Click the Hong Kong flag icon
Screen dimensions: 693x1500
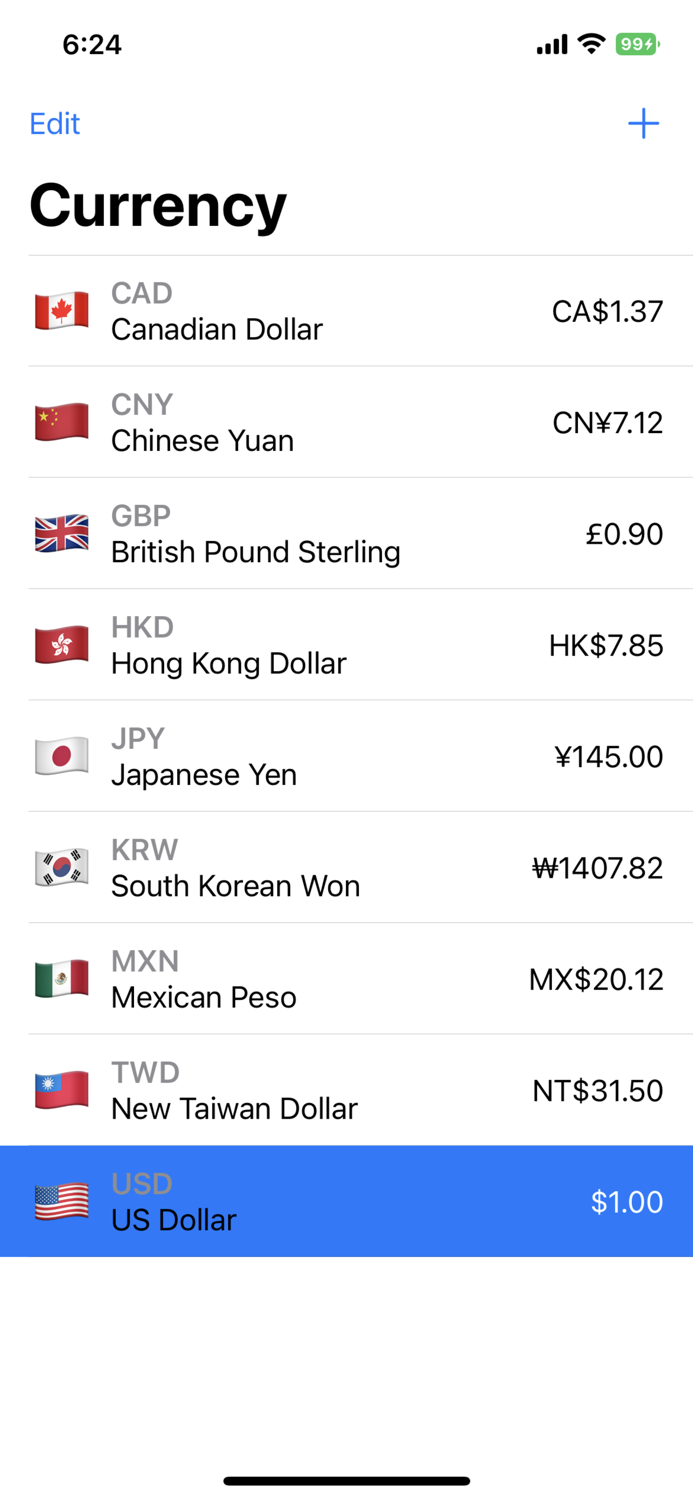pos(62,644)
